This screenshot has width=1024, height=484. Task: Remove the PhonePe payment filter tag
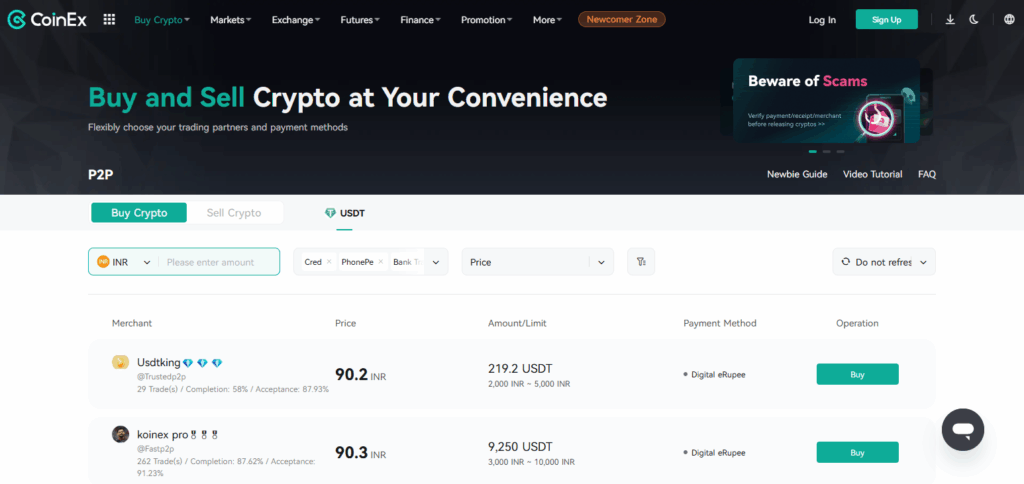381,261
